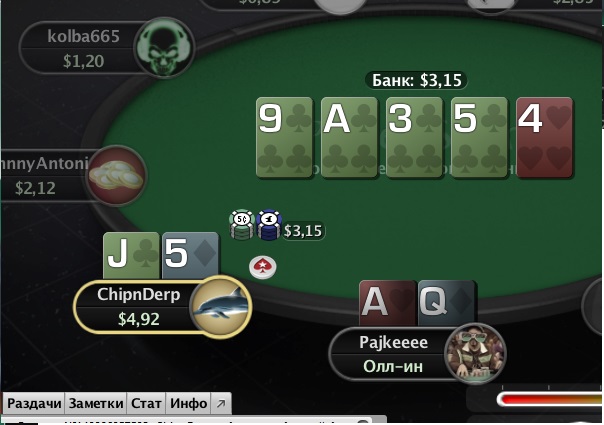Click Pajkeeee's Queen of diamonds card
This screenshot has width=604, height=425.
point(447,303)
